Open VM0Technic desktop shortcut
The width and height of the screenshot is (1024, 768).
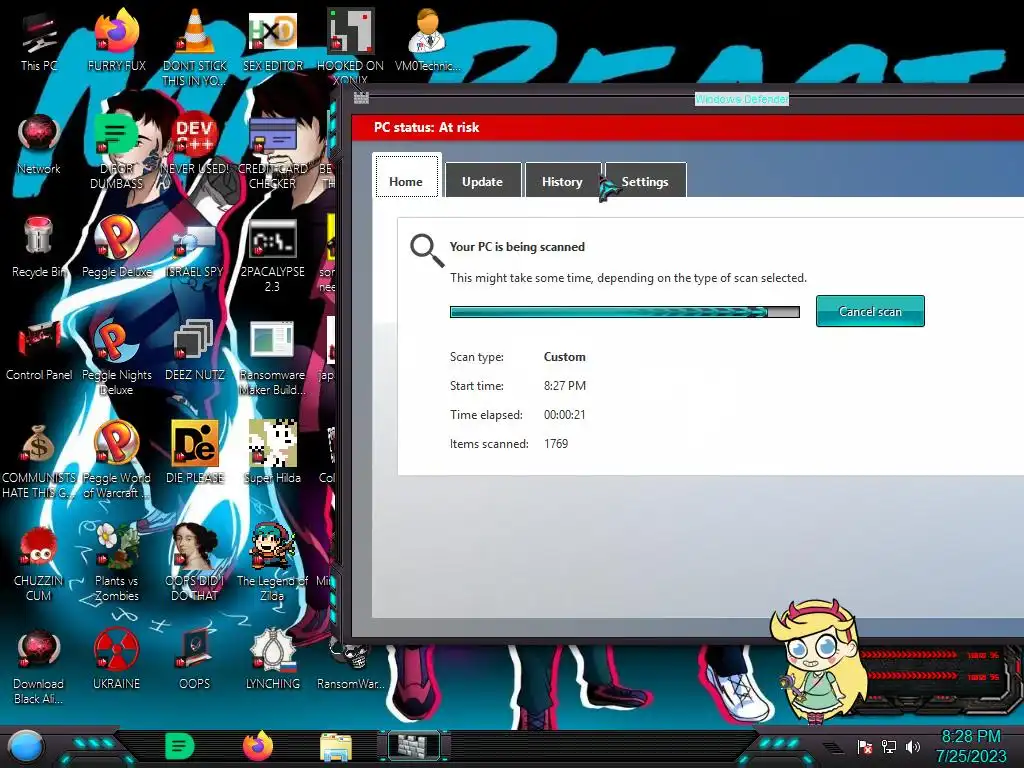(427, 41)
